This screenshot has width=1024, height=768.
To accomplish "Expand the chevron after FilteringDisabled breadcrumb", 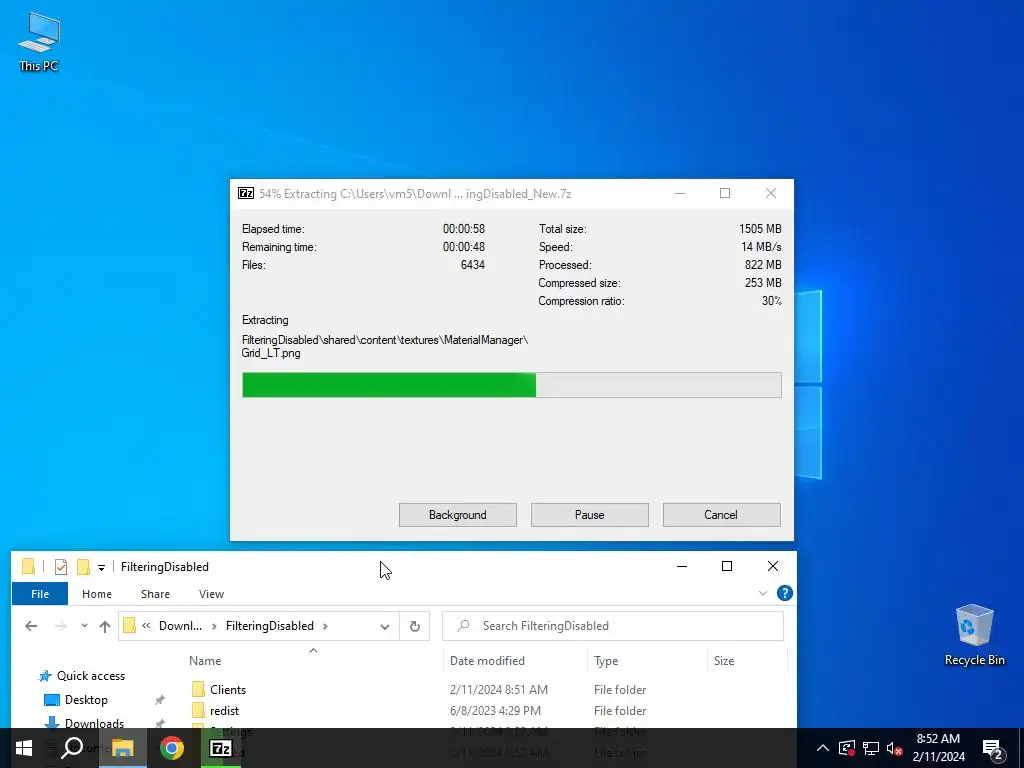I will 325,626.
